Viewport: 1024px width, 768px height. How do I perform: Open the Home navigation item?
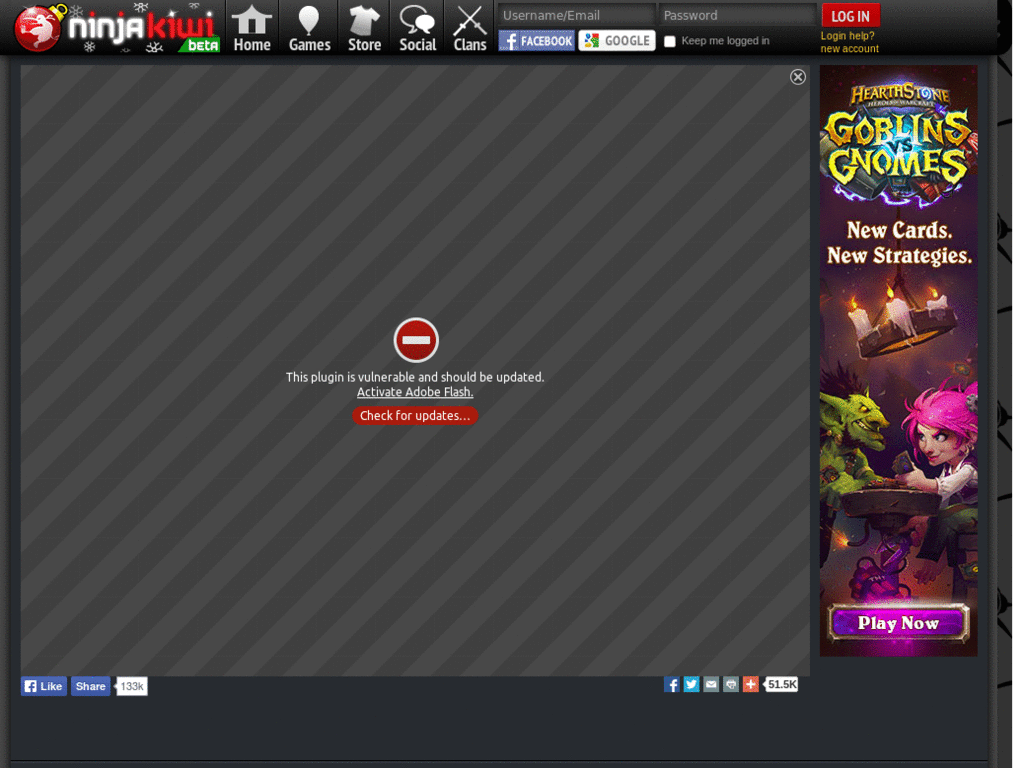click(252, 28)
